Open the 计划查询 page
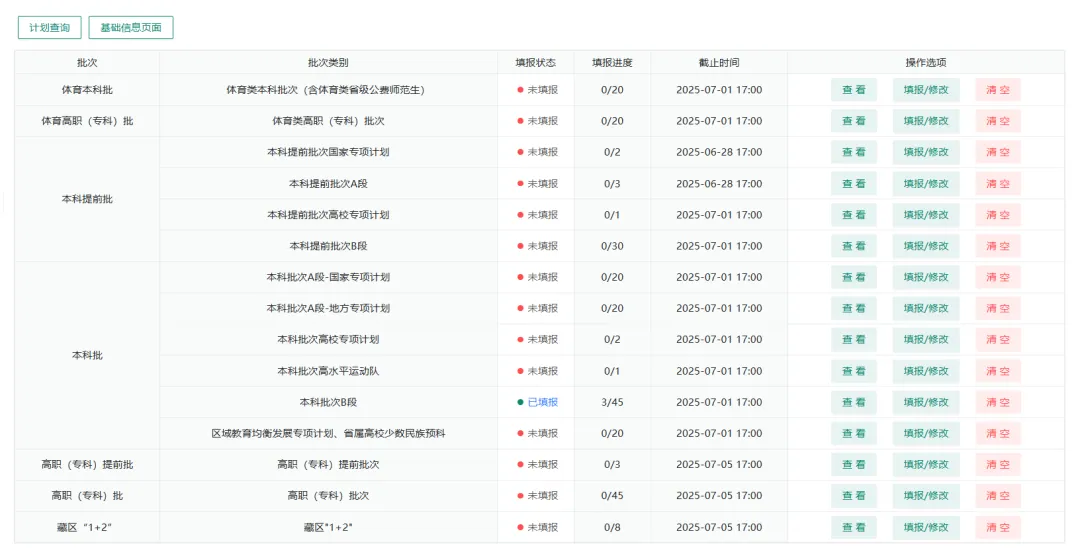 [x=49, y=28]
